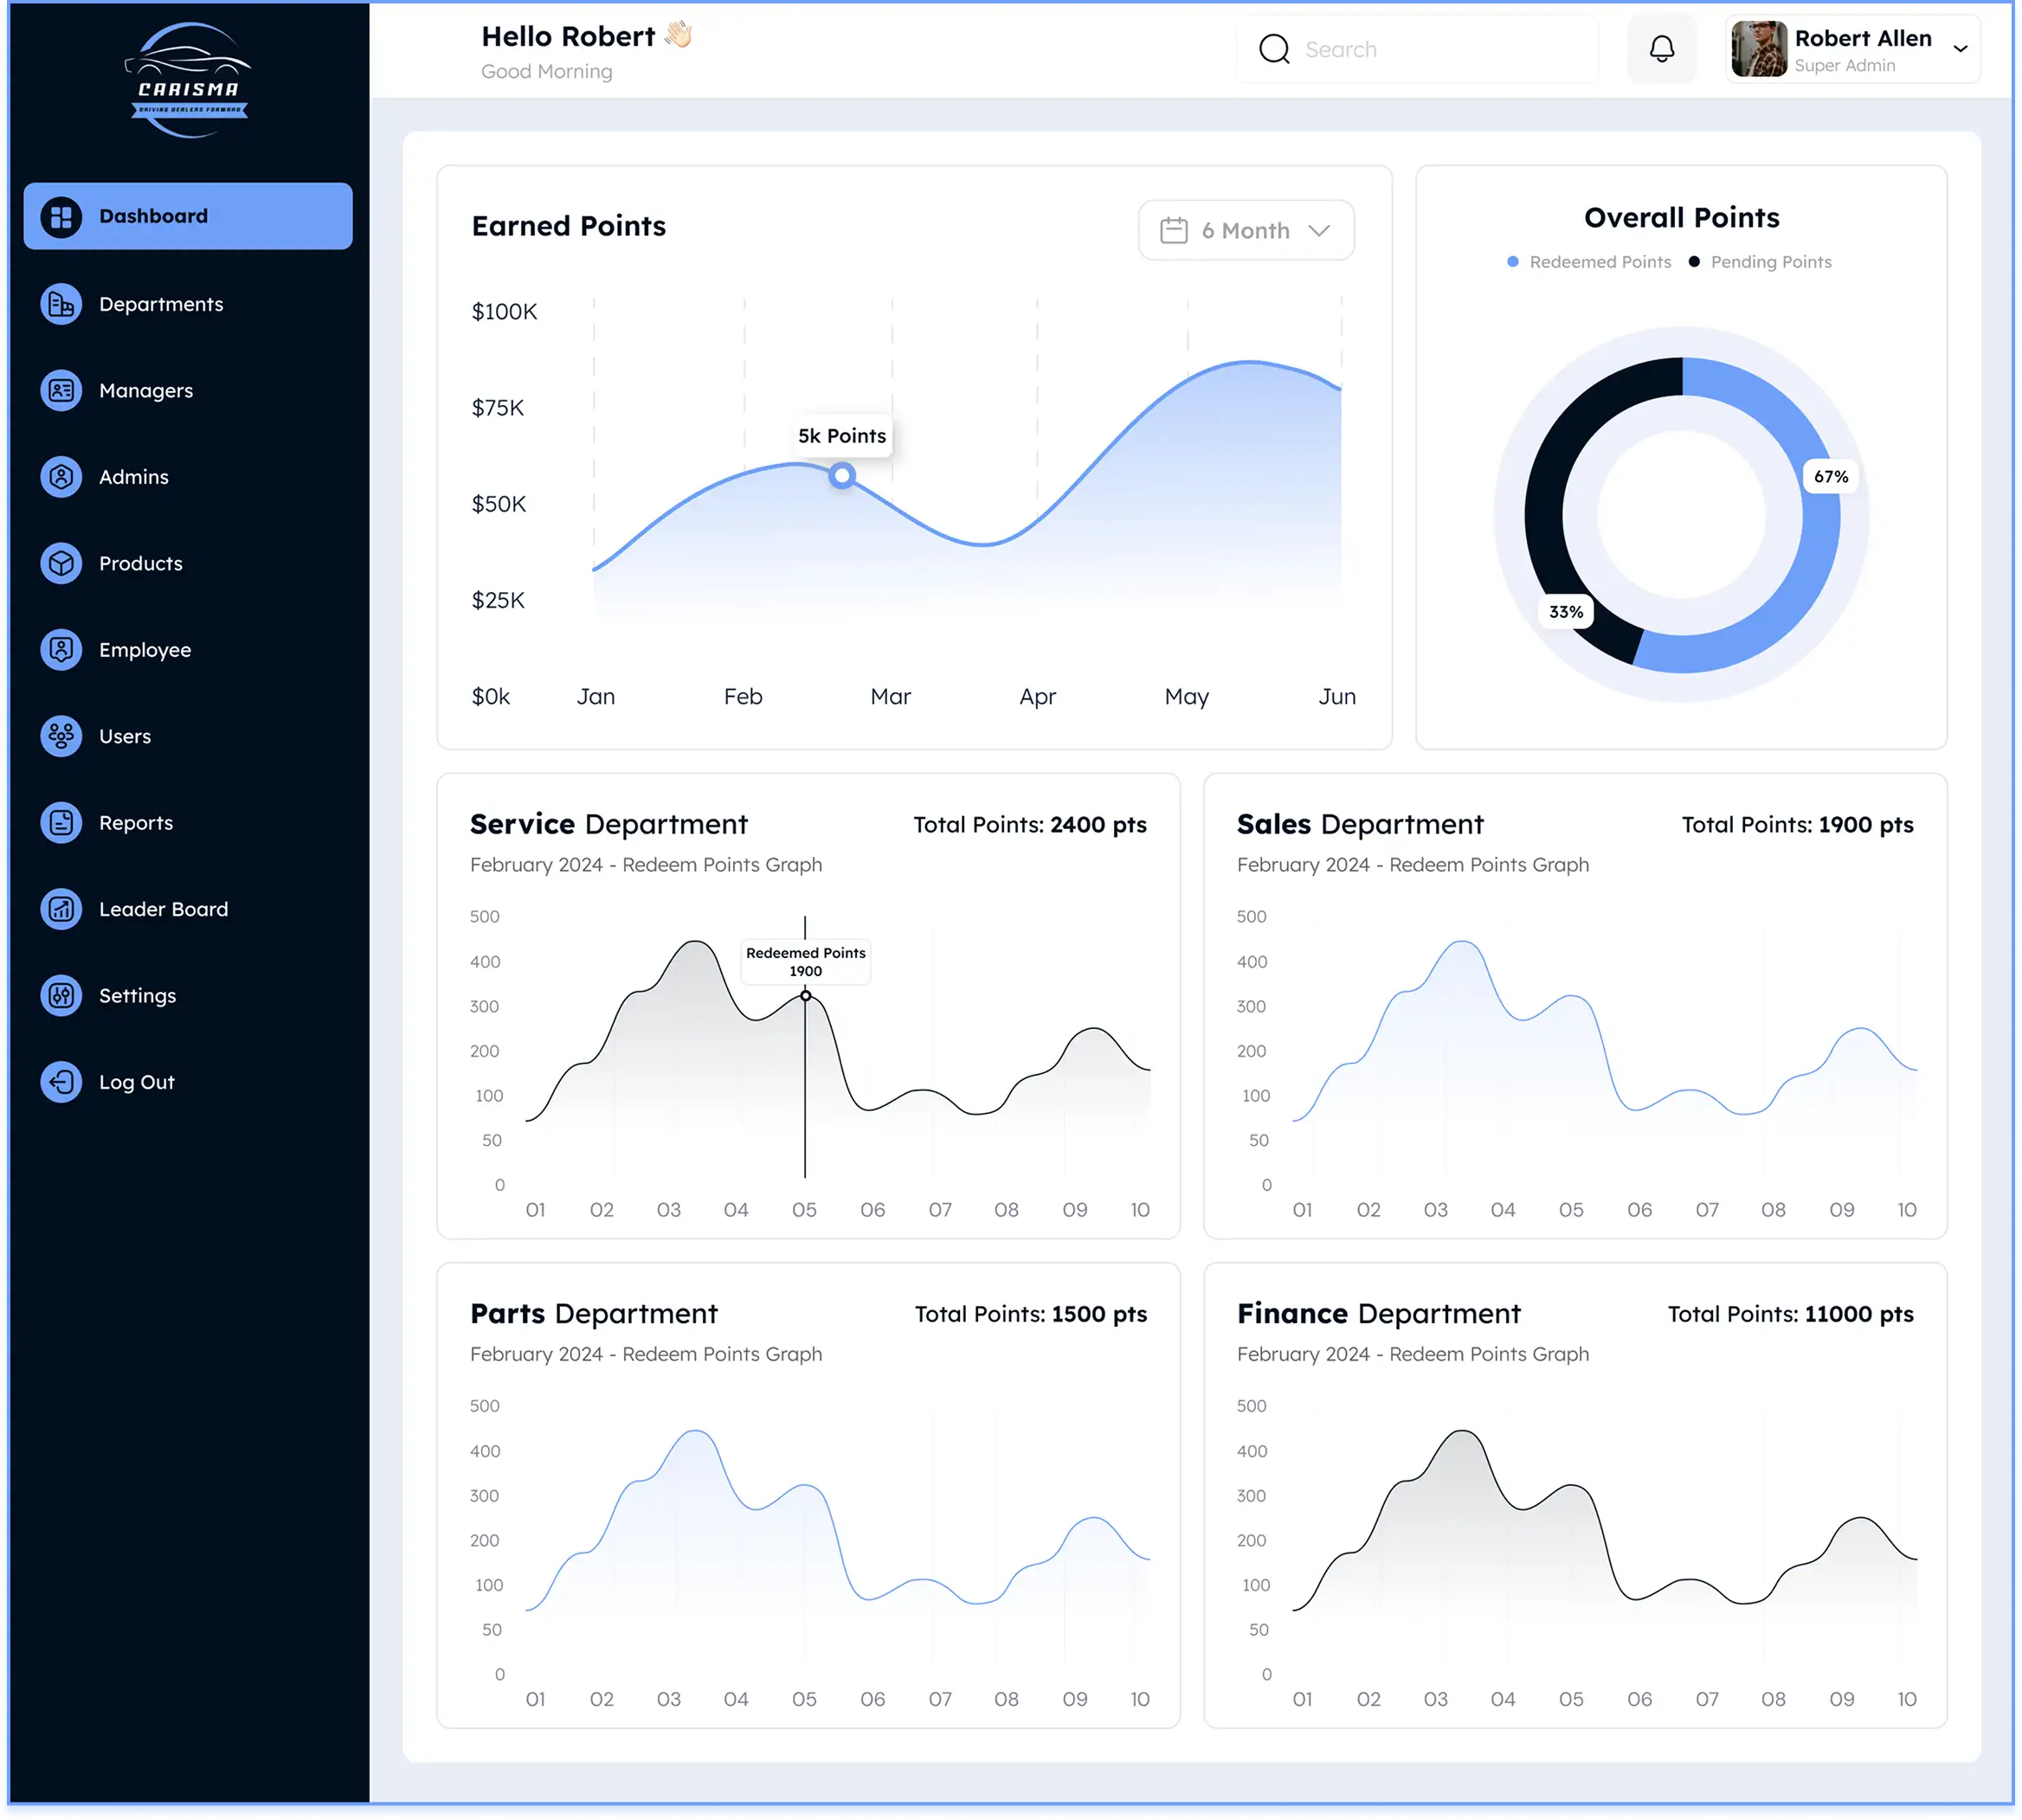Screen dimensions: 2022x1820
Task: Click the calendar icon in period selector
Action: [1173, 231]
